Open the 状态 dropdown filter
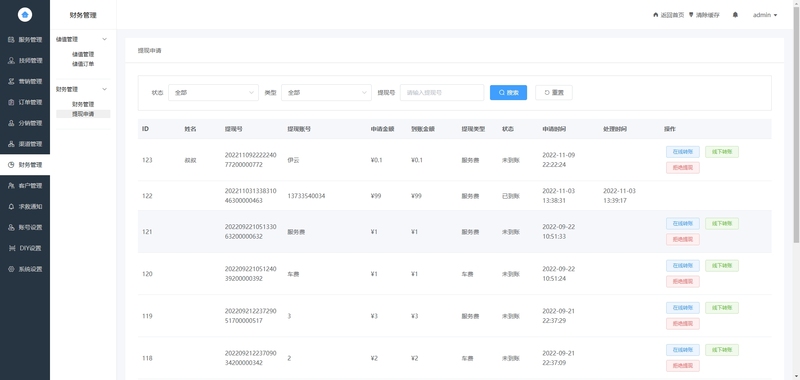 (213, 93)
